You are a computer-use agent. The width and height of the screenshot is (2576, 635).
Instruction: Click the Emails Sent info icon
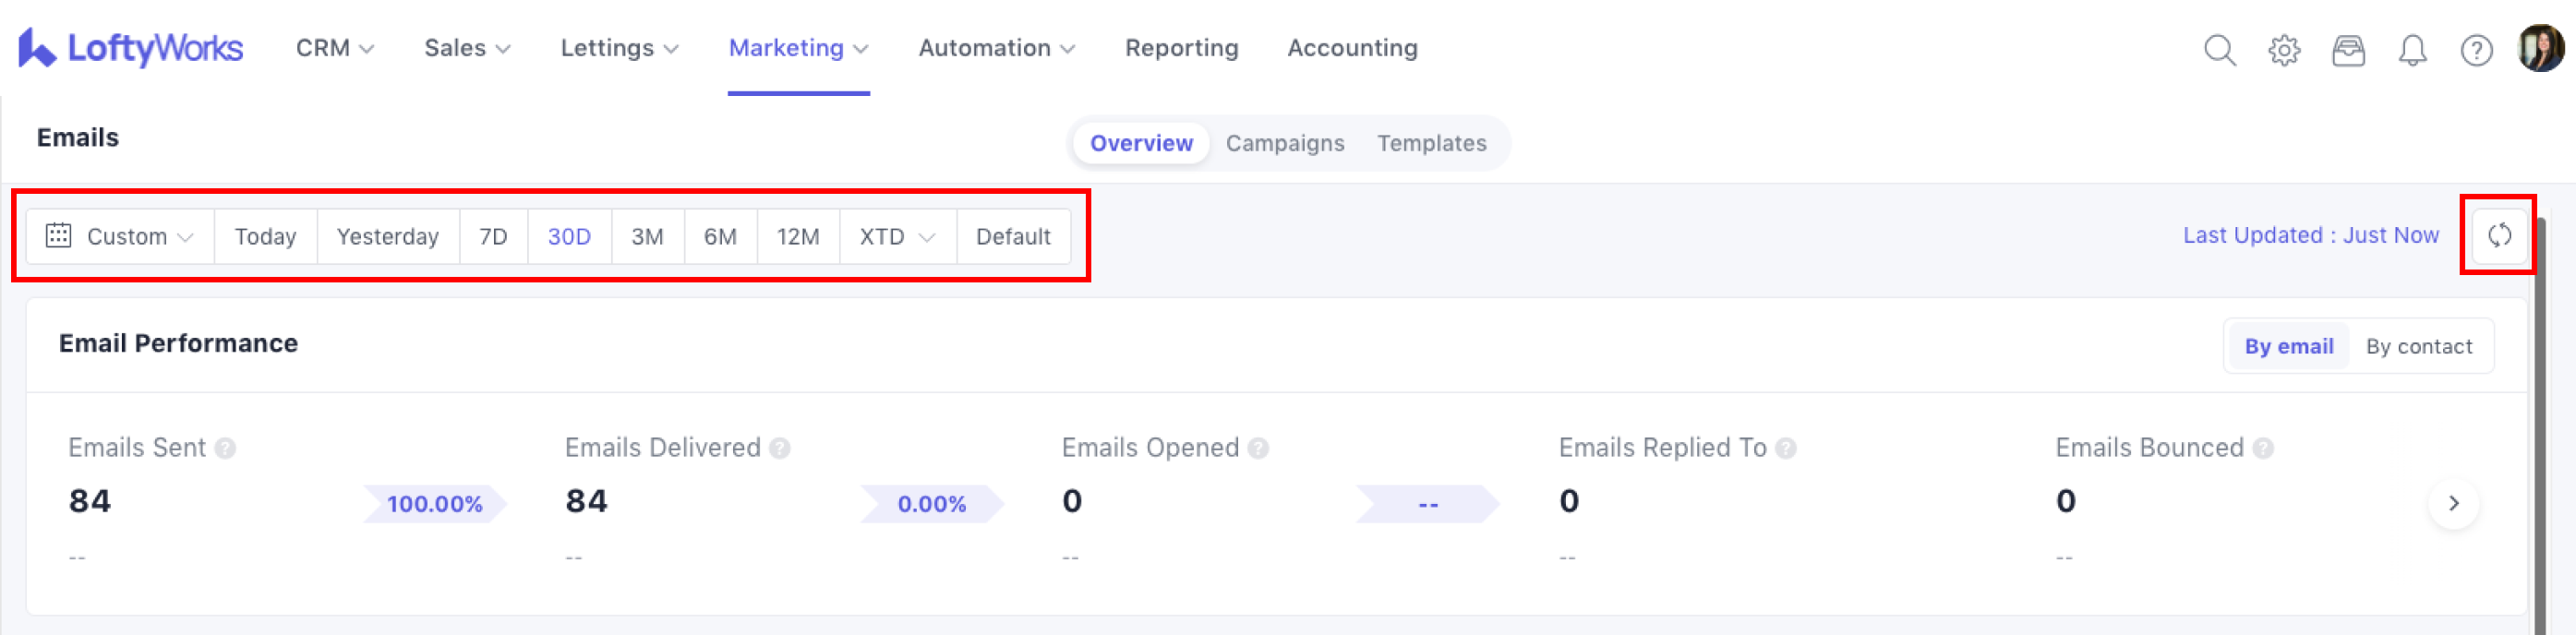[226, 448]
